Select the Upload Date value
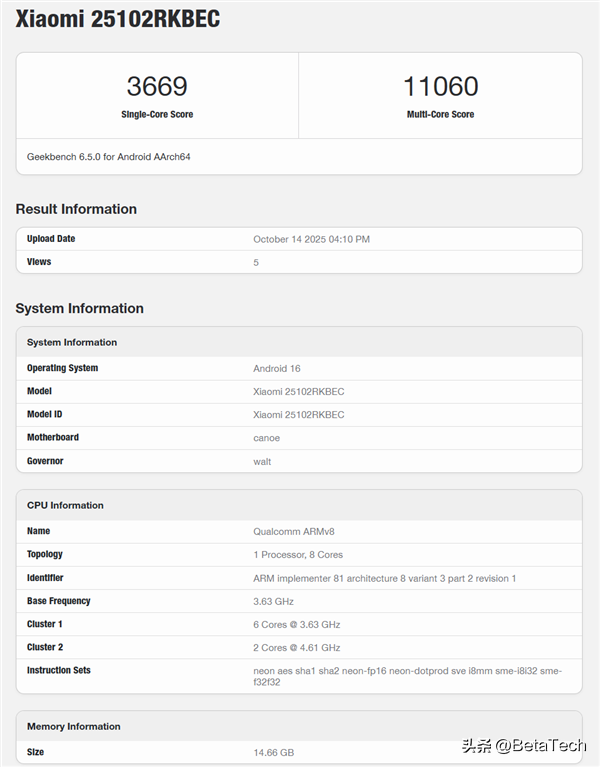600x767 pixels. click(311, 239)
